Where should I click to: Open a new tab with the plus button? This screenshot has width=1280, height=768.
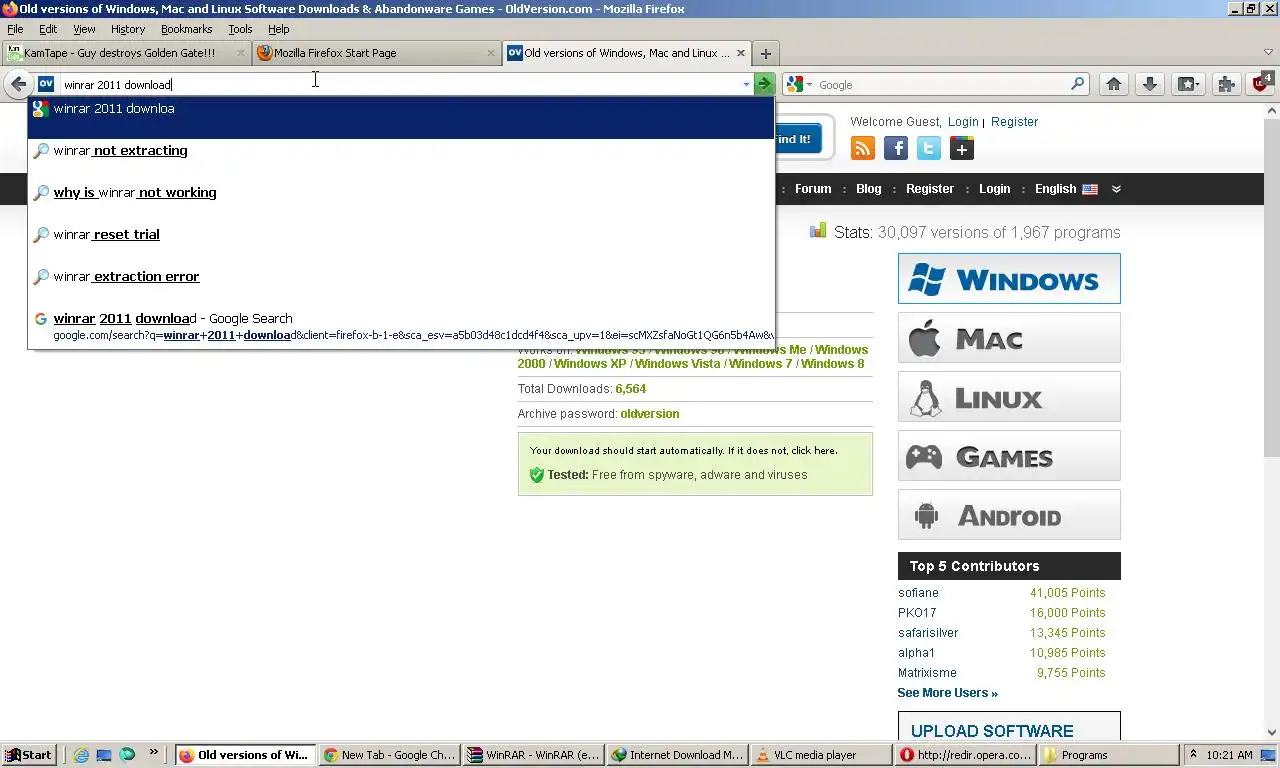pyautogui.click(x=765, y=54)
